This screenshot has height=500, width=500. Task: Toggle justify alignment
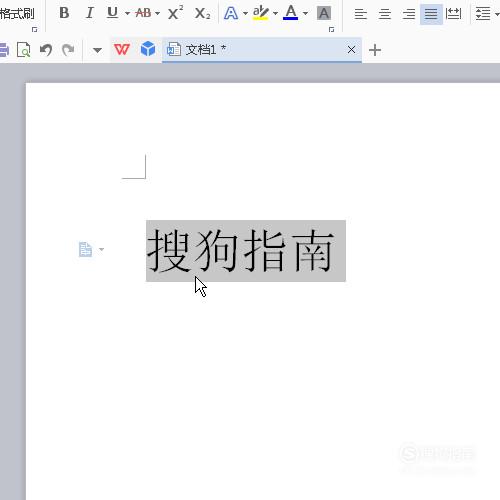pos(431,14)
